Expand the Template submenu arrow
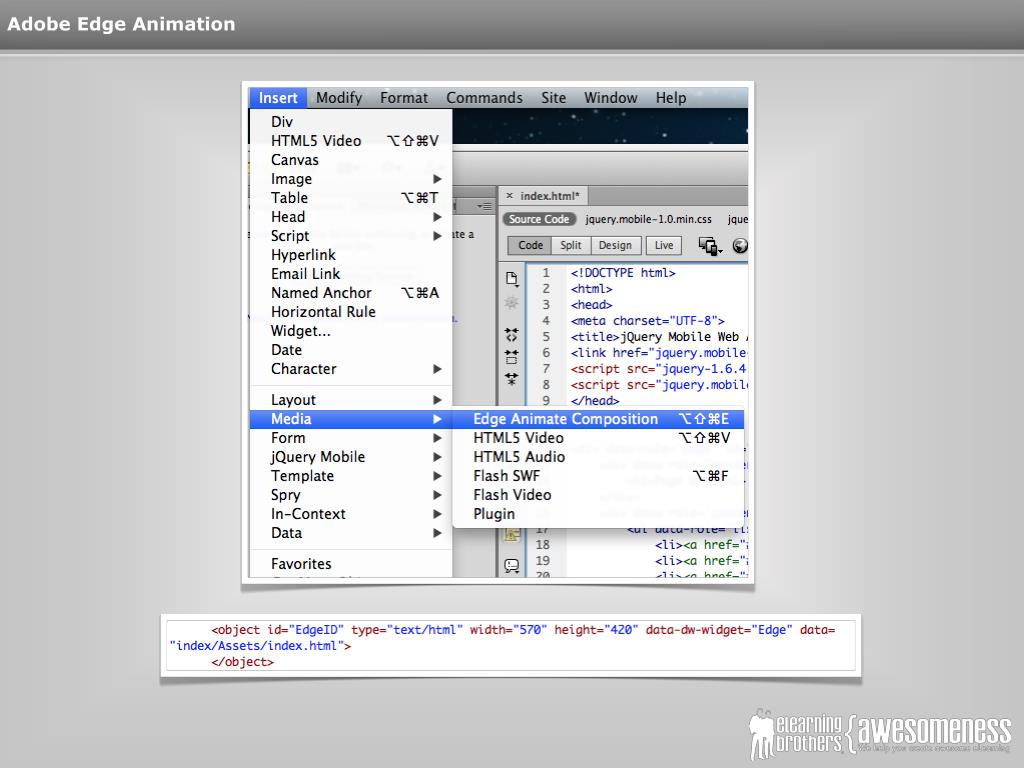This screenshot has width=1024, height=768. pos(438,476)
